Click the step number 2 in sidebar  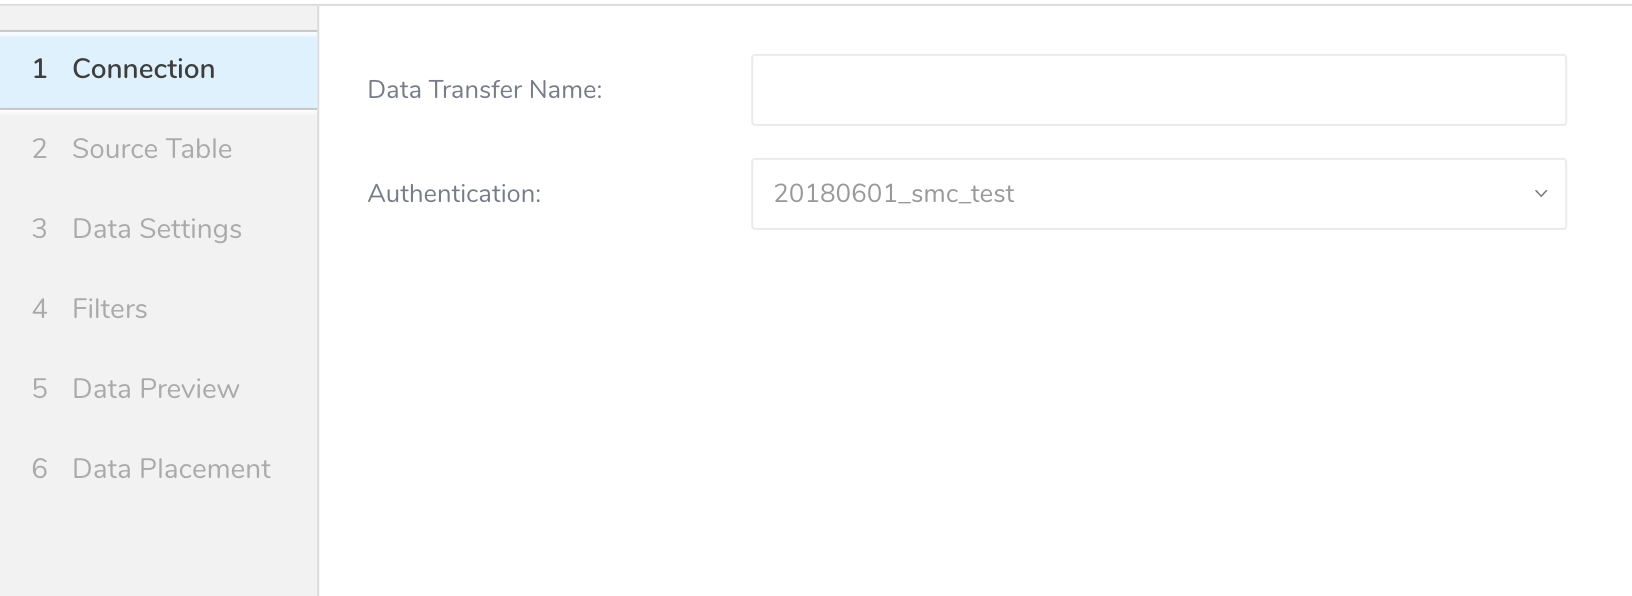[x=40, y=149]
